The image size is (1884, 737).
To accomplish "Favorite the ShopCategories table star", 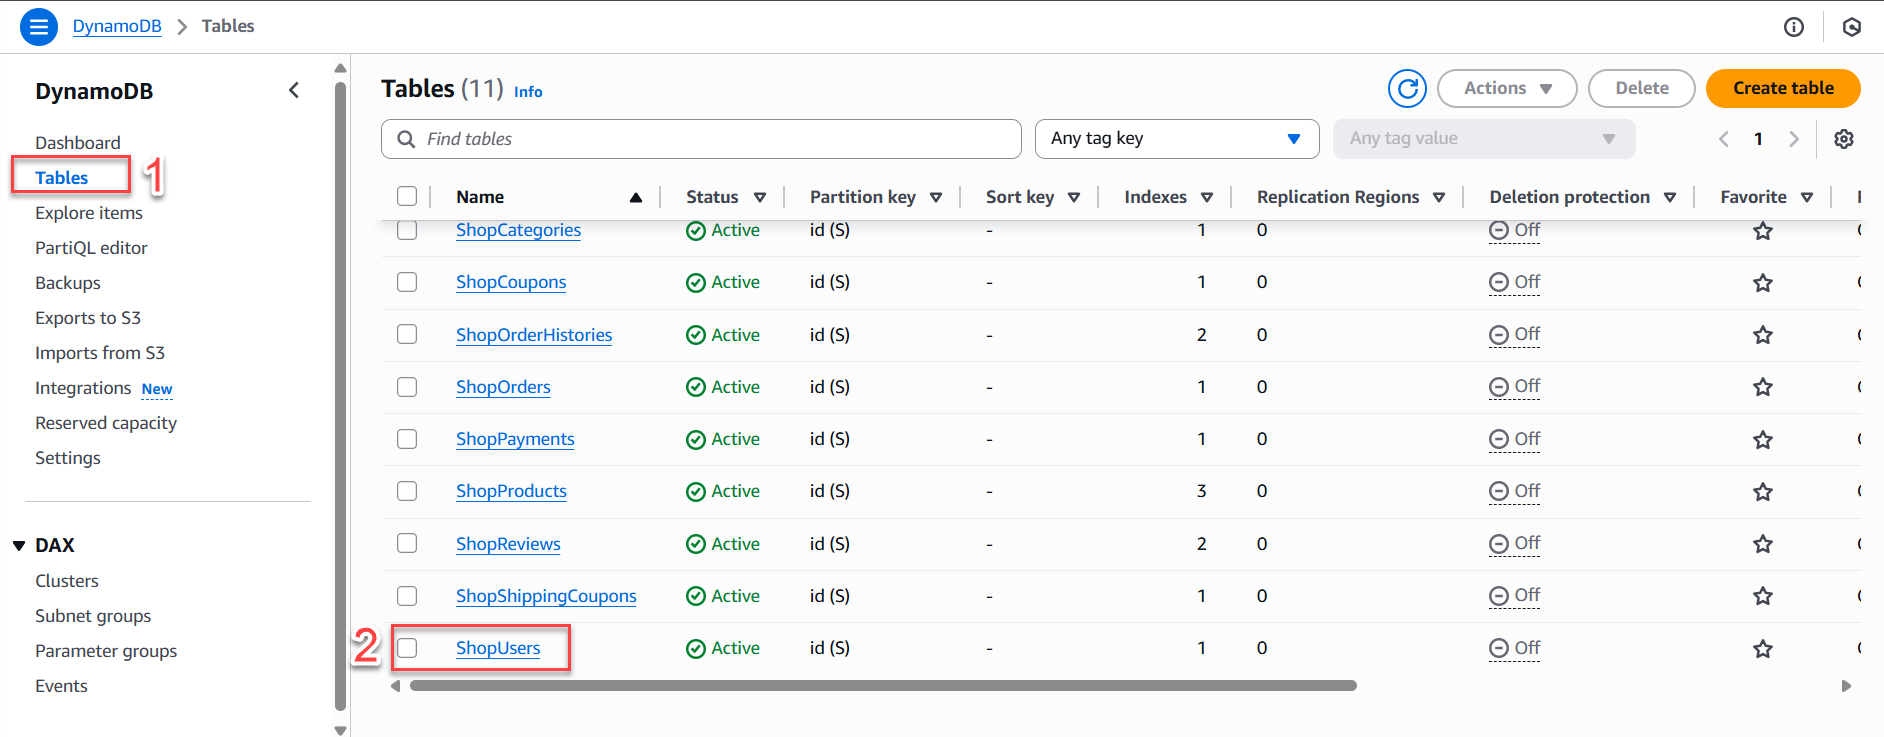I will click(x=1763, y=231).
